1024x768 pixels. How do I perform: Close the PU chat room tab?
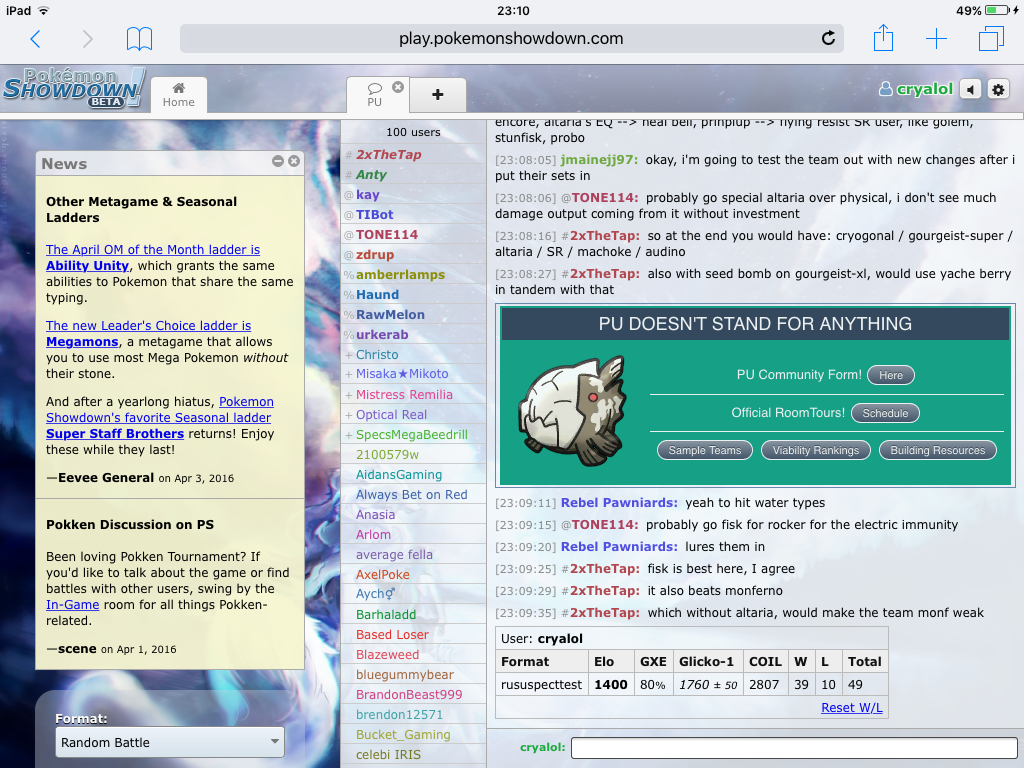pyautogui.click(x=398, y=87)
